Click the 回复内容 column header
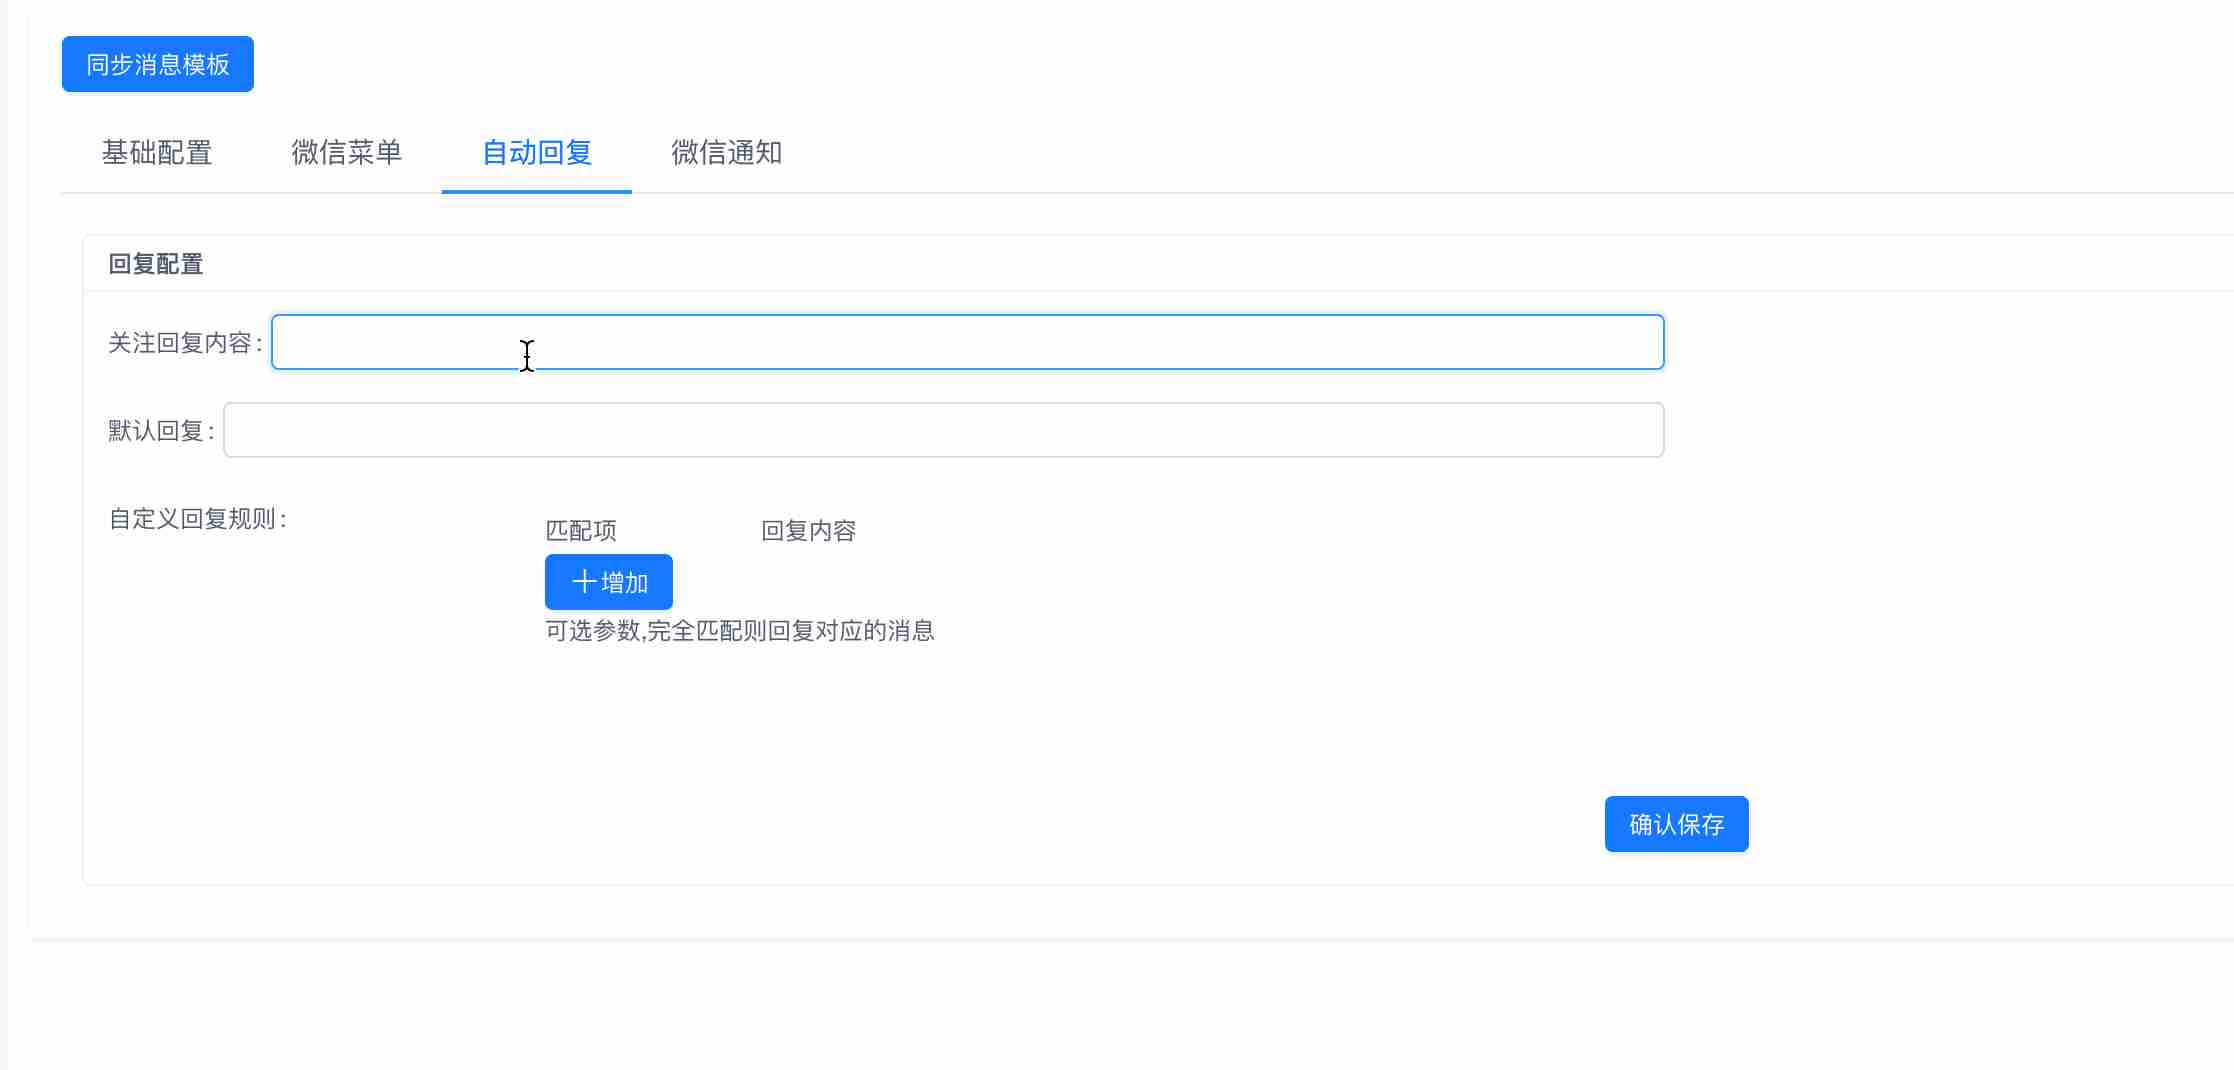 coord(809,531)
